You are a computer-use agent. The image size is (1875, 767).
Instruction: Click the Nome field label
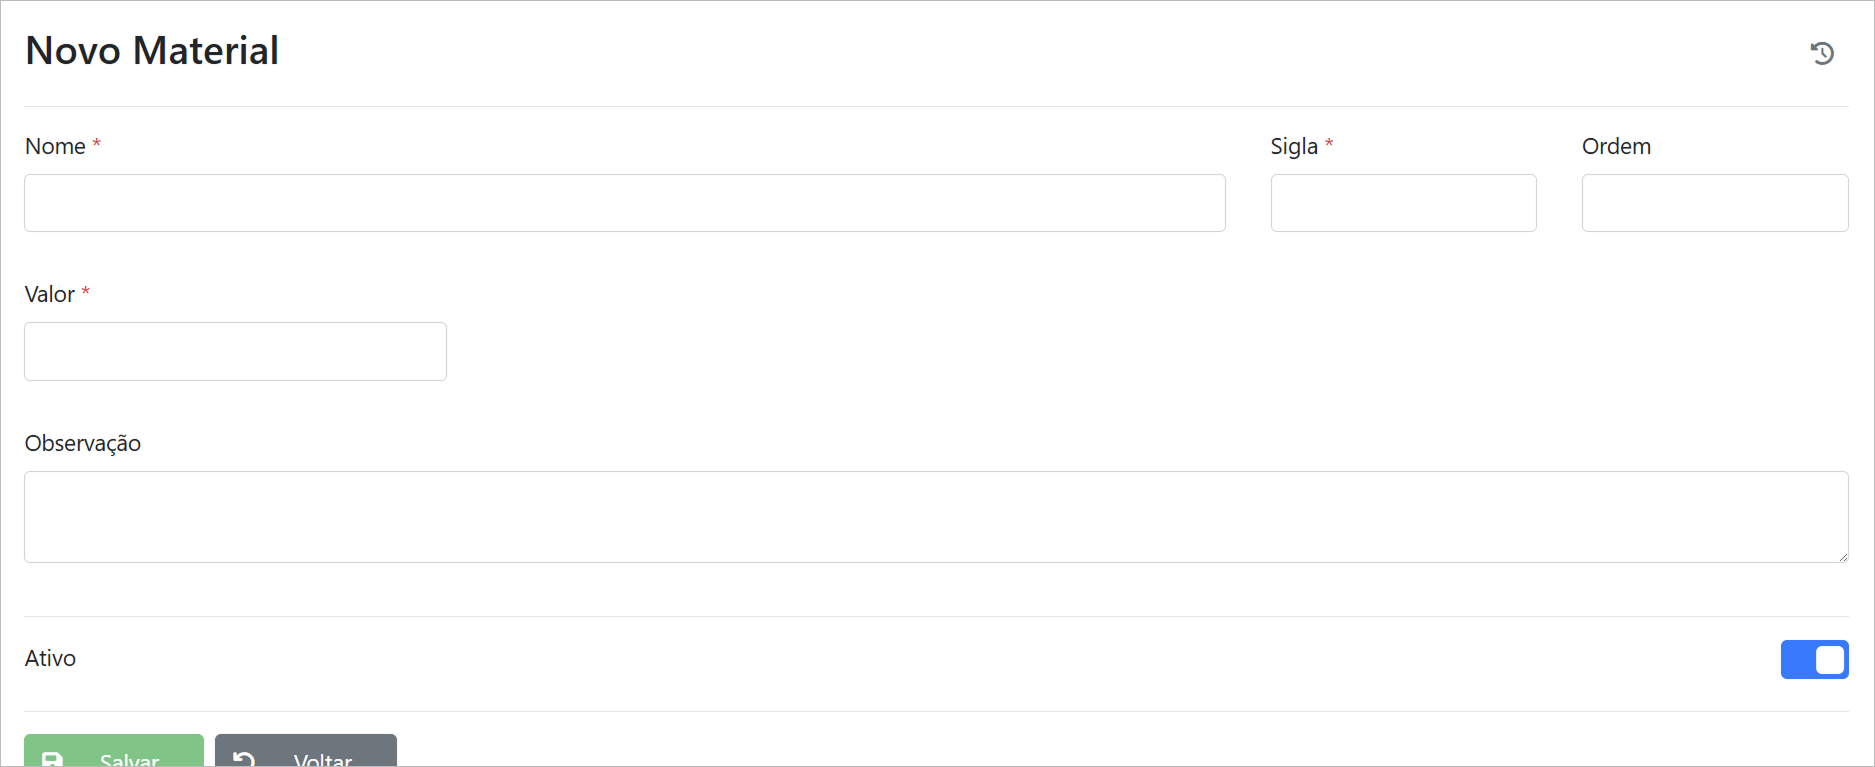click(55, 147)
